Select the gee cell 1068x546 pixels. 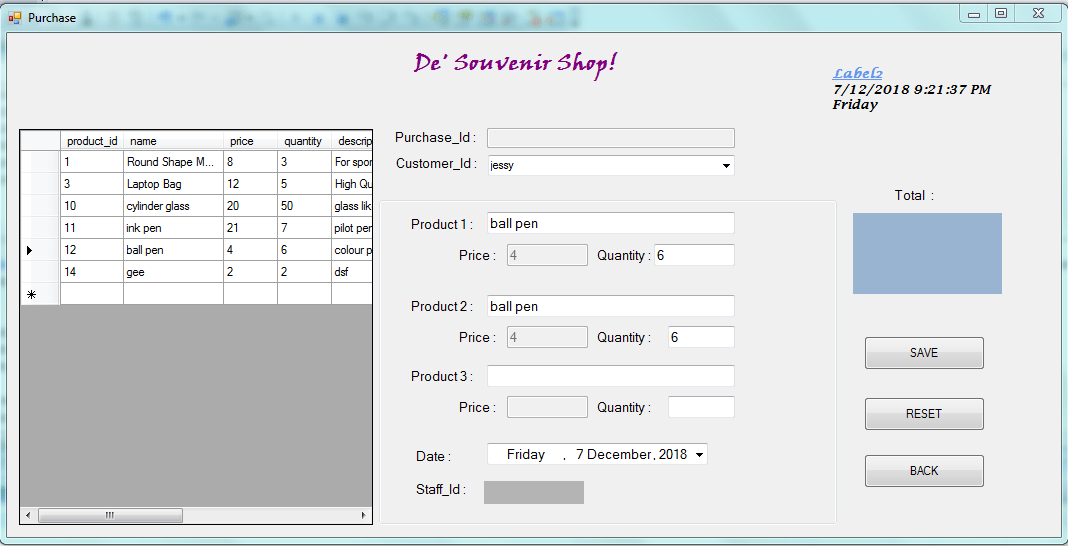(173, 272)
